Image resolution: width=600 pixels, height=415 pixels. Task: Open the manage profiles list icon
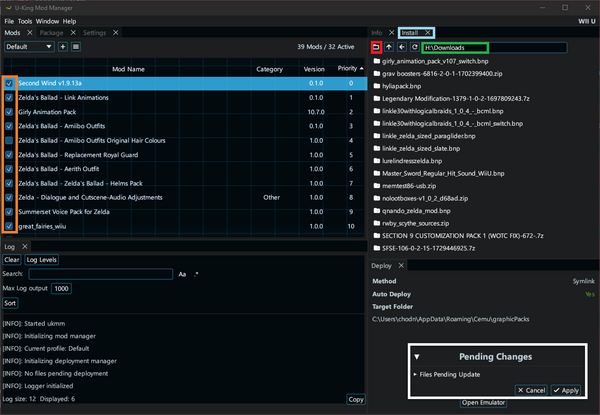point(76,47)
